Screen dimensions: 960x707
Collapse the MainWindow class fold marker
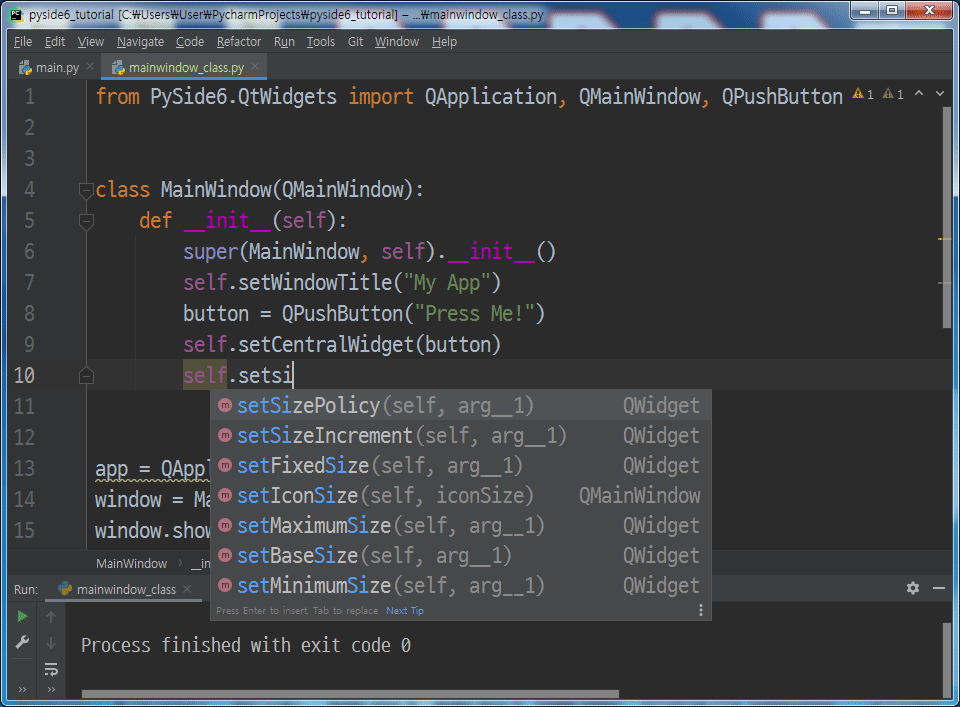pos(86,190)
